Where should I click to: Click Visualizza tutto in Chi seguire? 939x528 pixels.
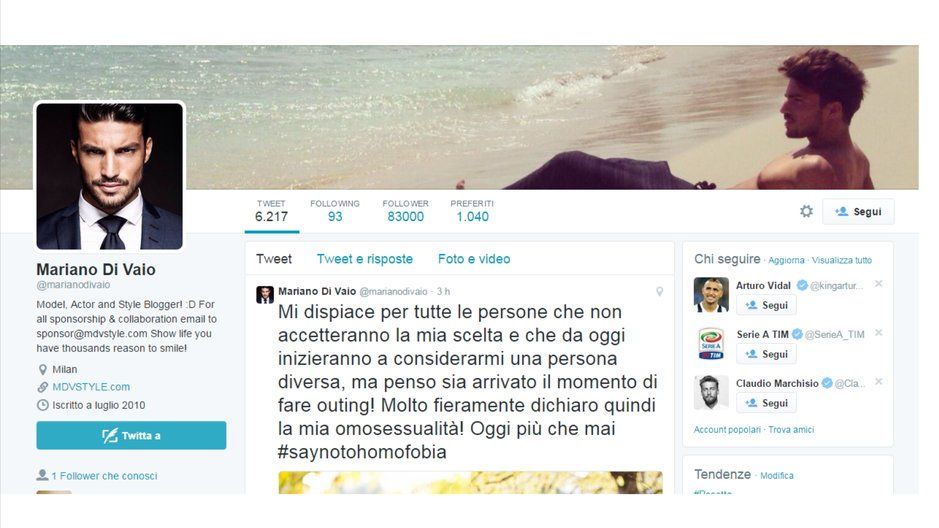[841, 260]
